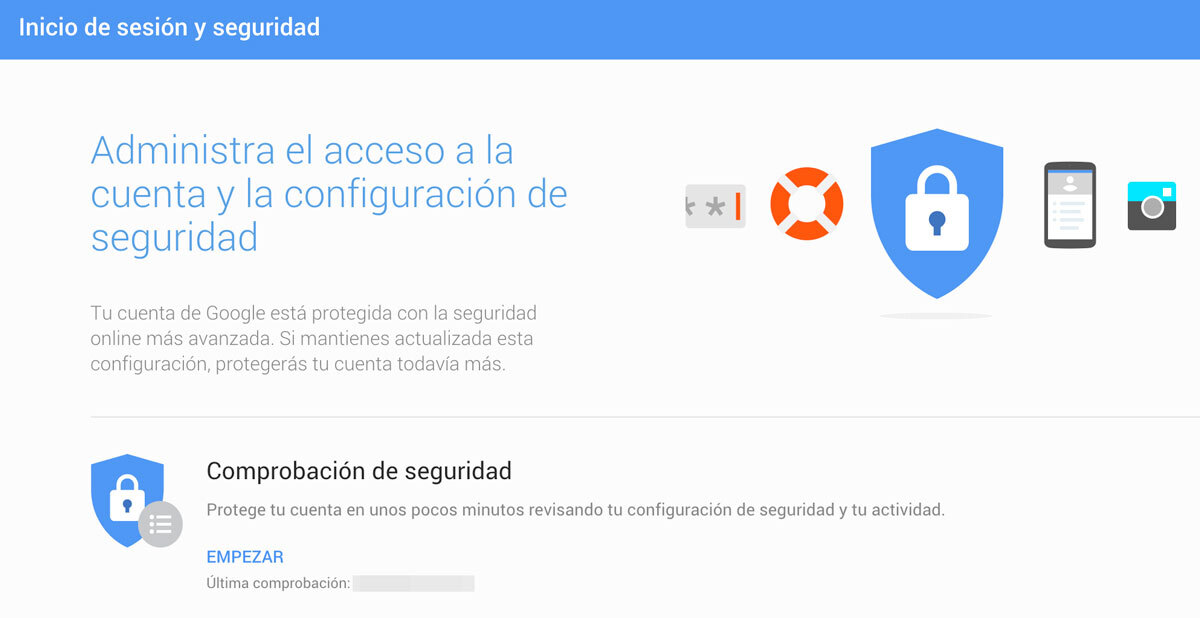
Task: Open the Comprobación de seguridad heading
Action: [359, 470]
